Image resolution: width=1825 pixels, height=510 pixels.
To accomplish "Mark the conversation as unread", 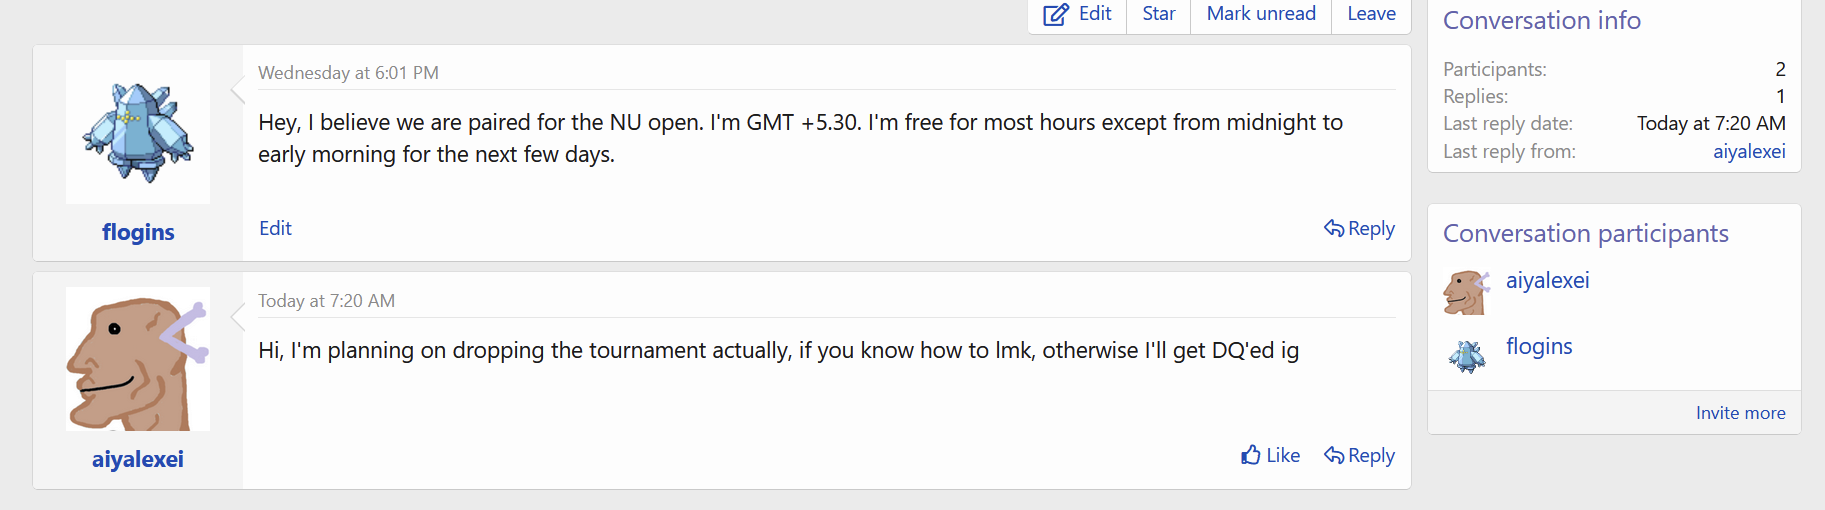I will (x=1260, y=14).
